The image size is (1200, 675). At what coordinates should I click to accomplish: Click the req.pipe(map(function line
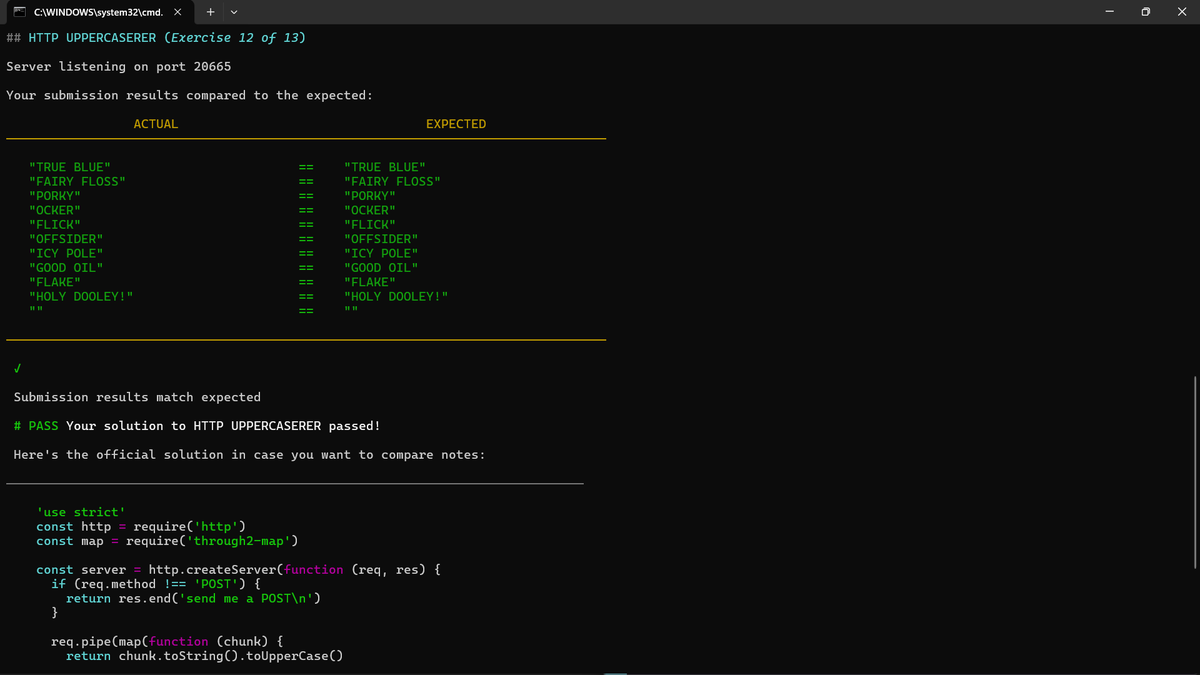click(167, 641)
